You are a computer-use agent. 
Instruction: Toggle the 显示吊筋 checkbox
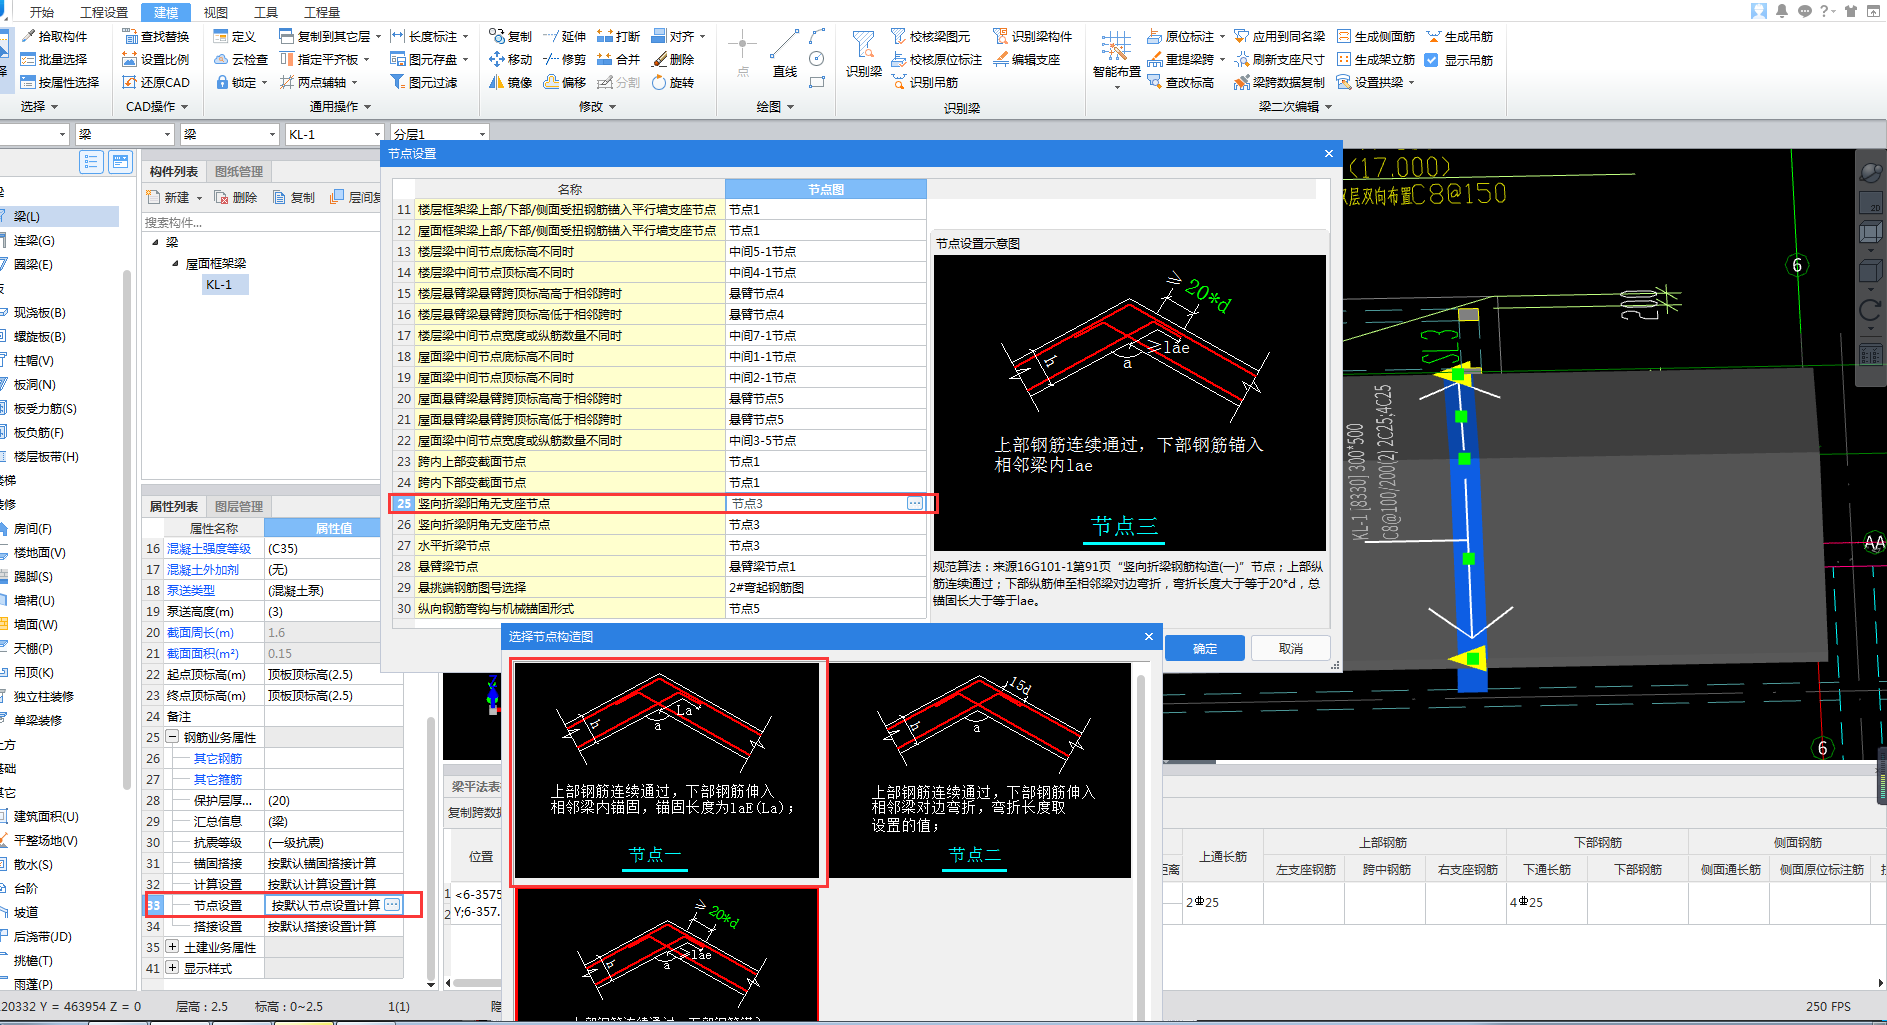click(x=1431, y=60)
